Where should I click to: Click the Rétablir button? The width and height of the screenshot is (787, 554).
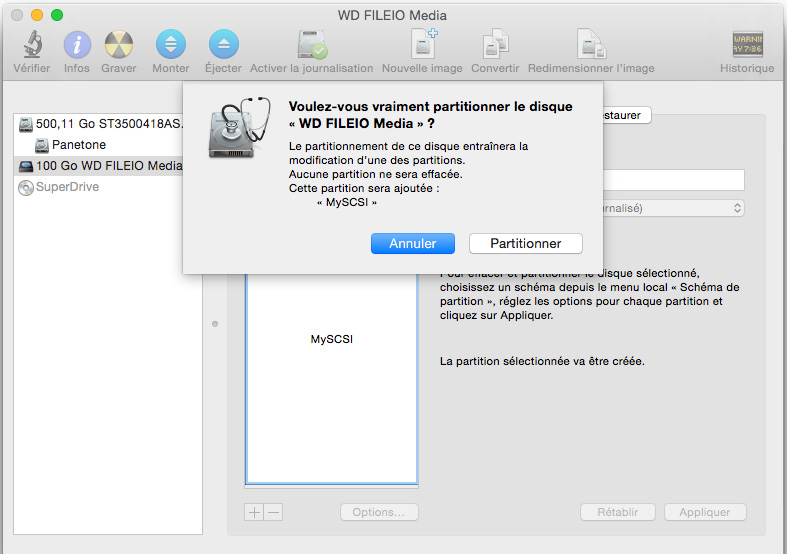pyautogui.click(x=618, y=512)
